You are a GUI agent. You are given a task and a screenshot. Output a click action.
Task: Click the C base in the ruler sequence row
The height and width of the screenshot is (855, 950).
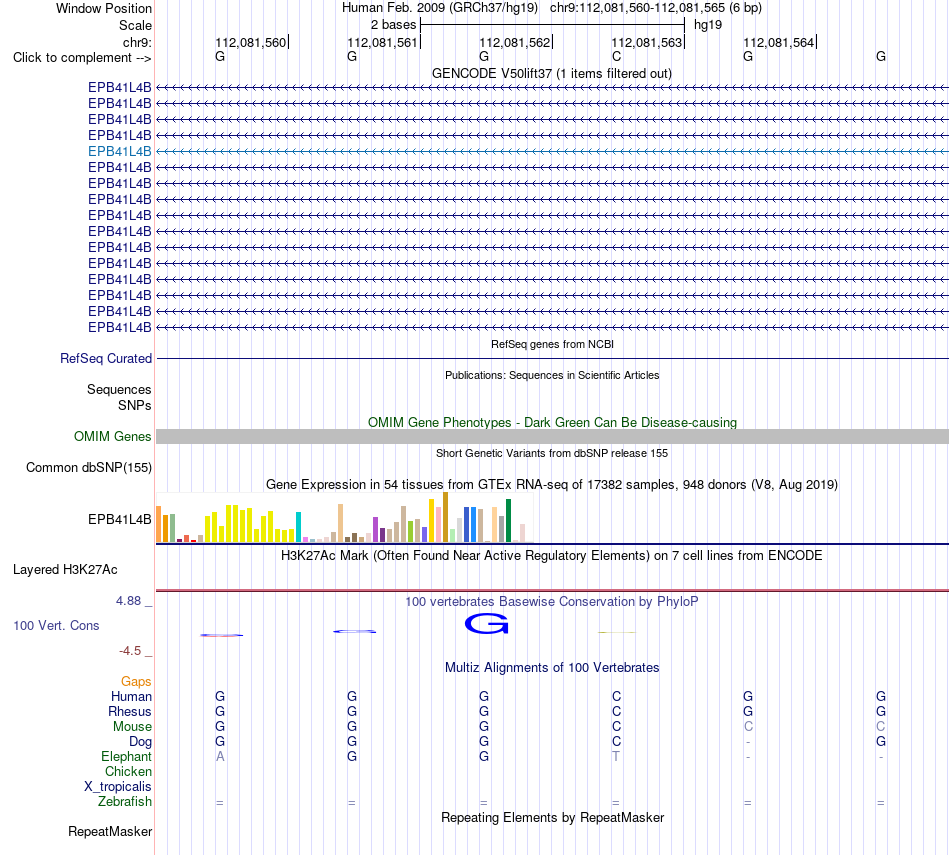(616, 56)
